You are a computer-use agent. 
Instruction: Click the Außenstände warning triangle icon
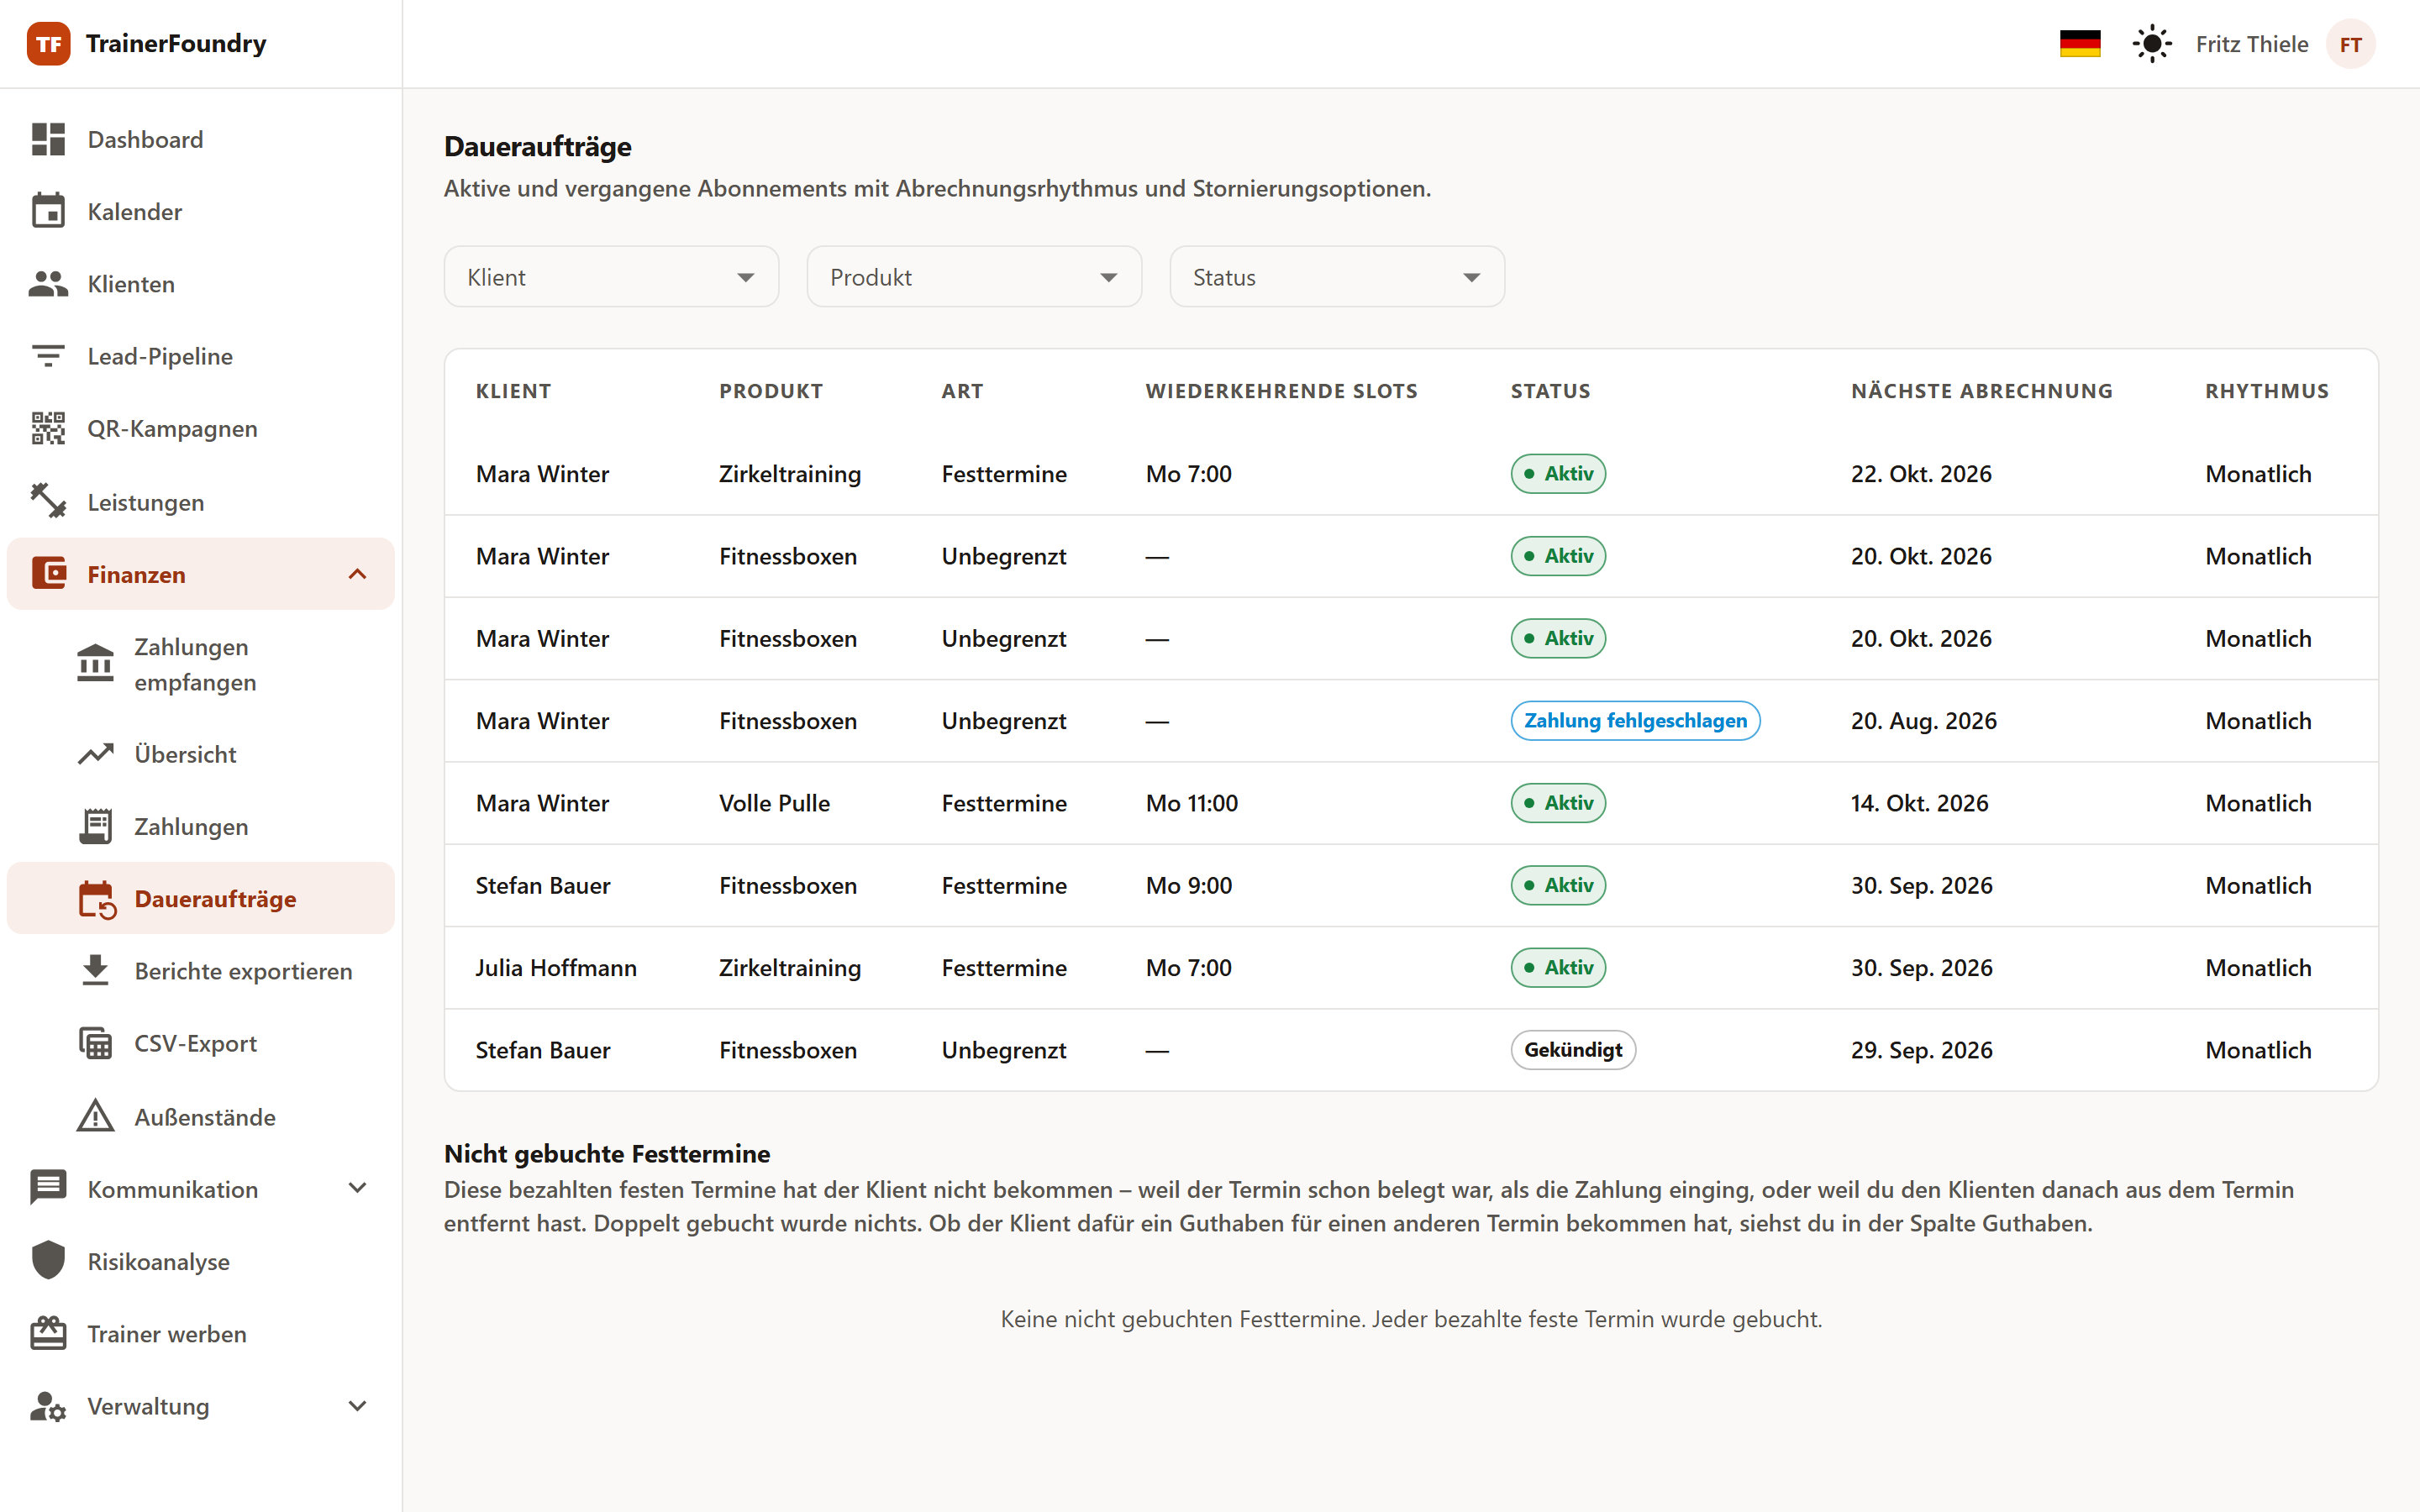[95, 1116]
